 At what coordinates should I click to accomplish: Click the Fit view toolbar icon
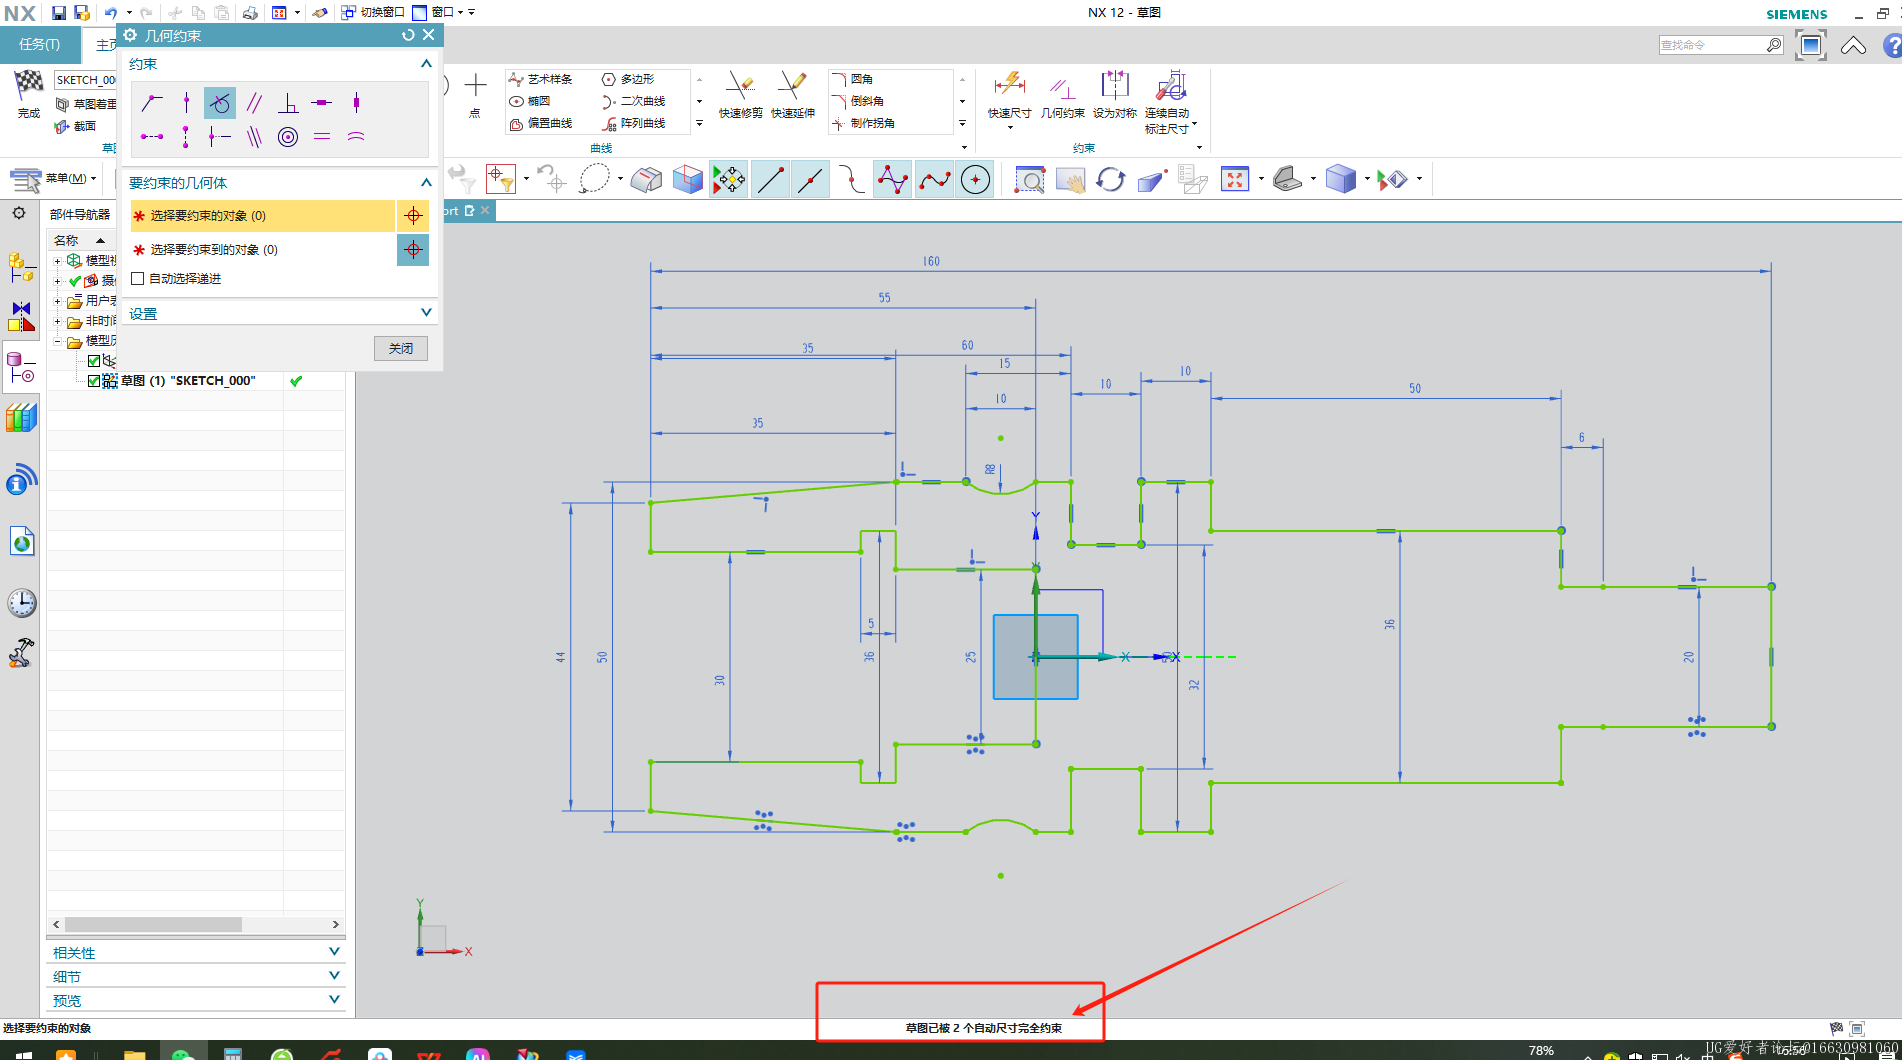[1235, 179]
